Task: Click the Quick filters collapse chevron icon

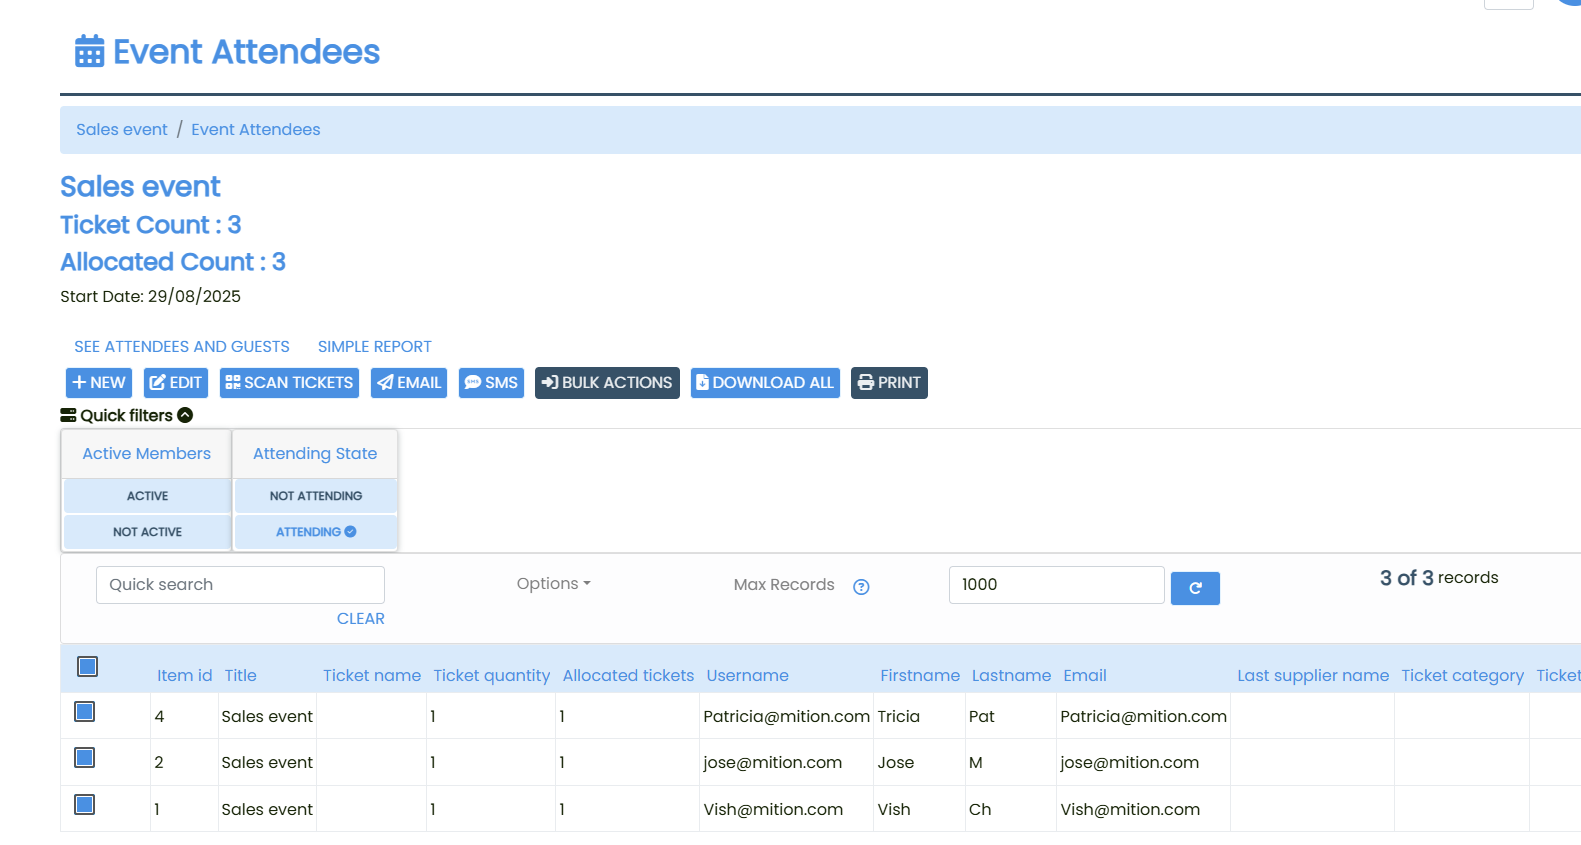Action: tap(185, 415)
